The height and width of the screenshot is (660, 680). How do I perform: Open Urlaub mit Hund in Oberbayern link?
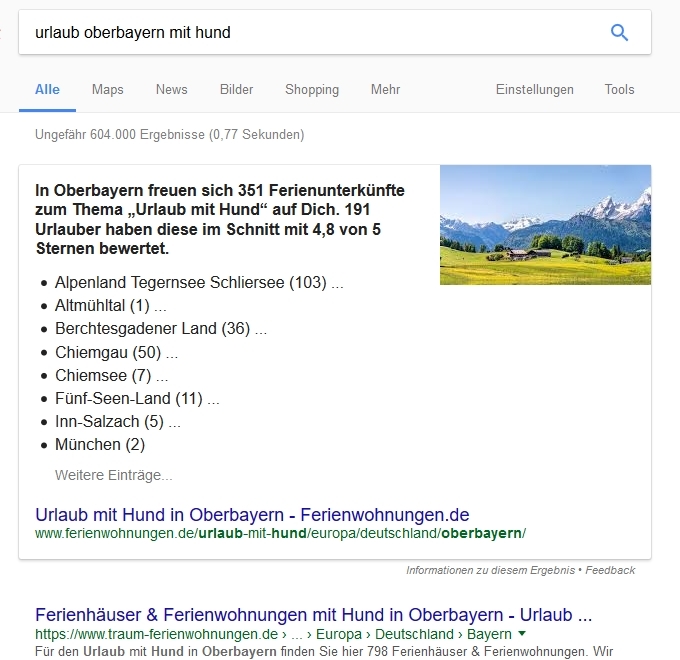pos(252,515)
